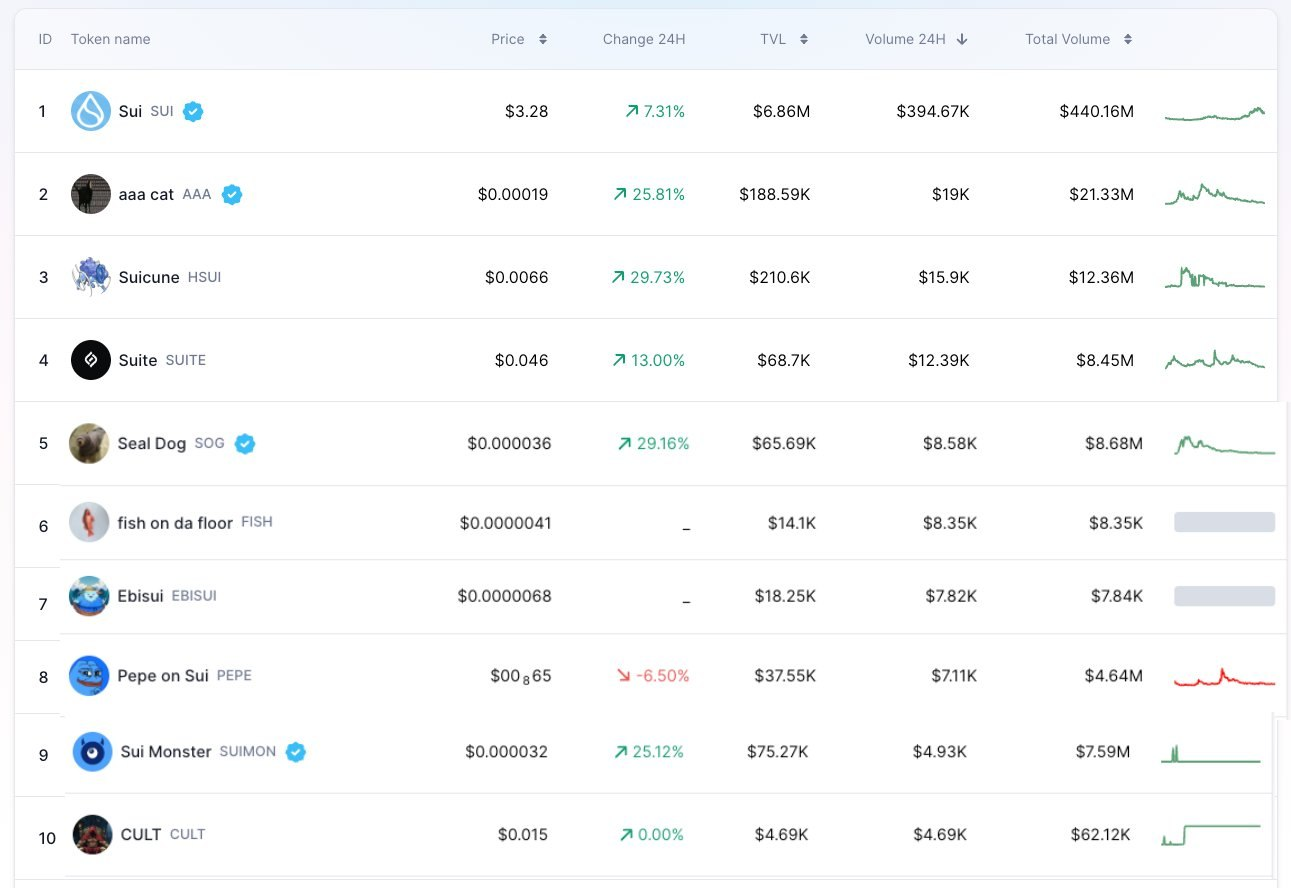Click the $7.84K total volume cell
The width and height of the screenshot is (1291, 888).
tap(1117, 596)
